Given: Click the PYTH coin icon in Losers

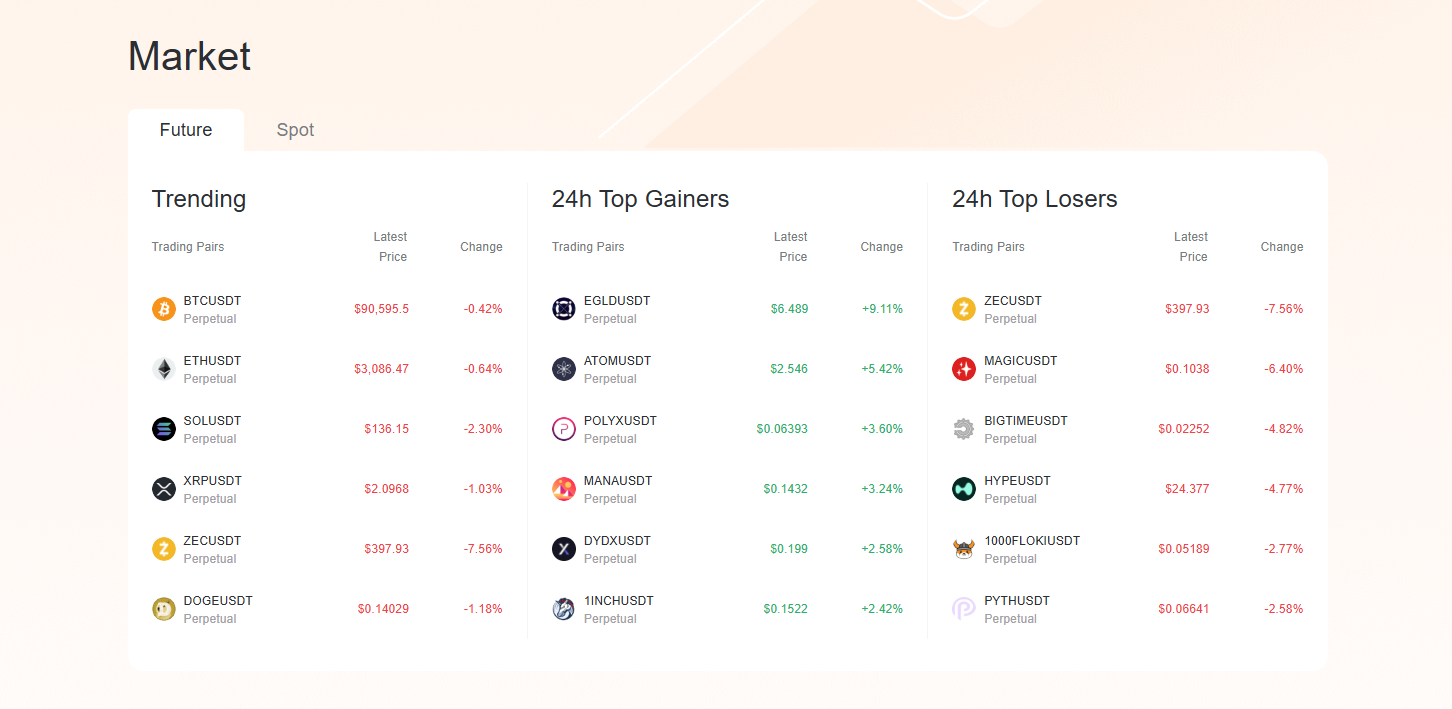Looking at the screenshot, I should click(964, 609).
